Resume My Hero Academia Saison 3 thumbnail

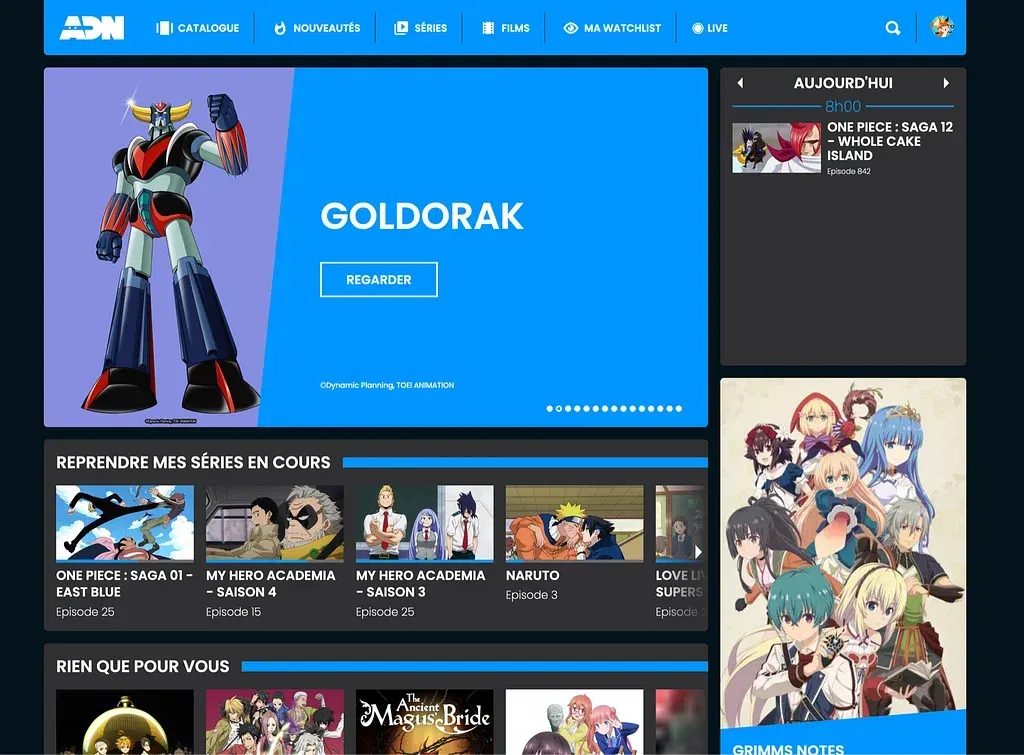(x=424, y=523)
